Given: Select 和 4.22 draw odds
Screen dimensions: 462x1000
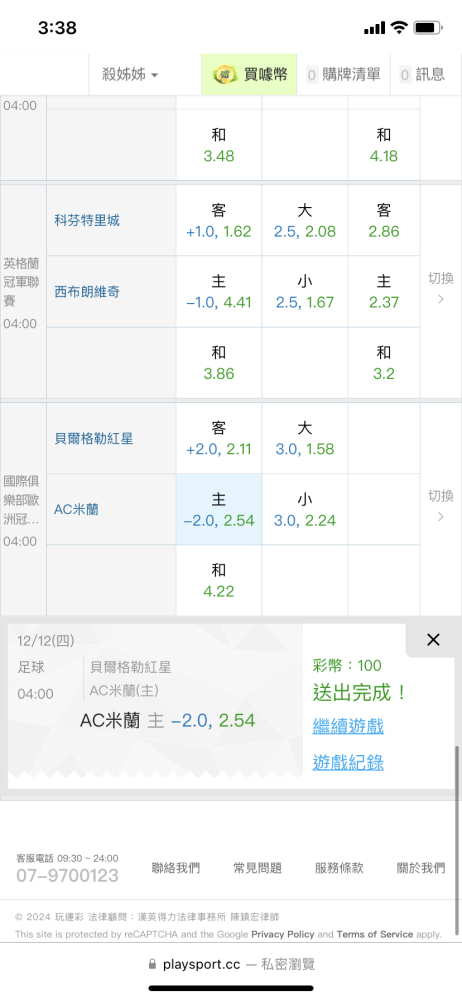Looking at the screenshot, I should 219,580.
